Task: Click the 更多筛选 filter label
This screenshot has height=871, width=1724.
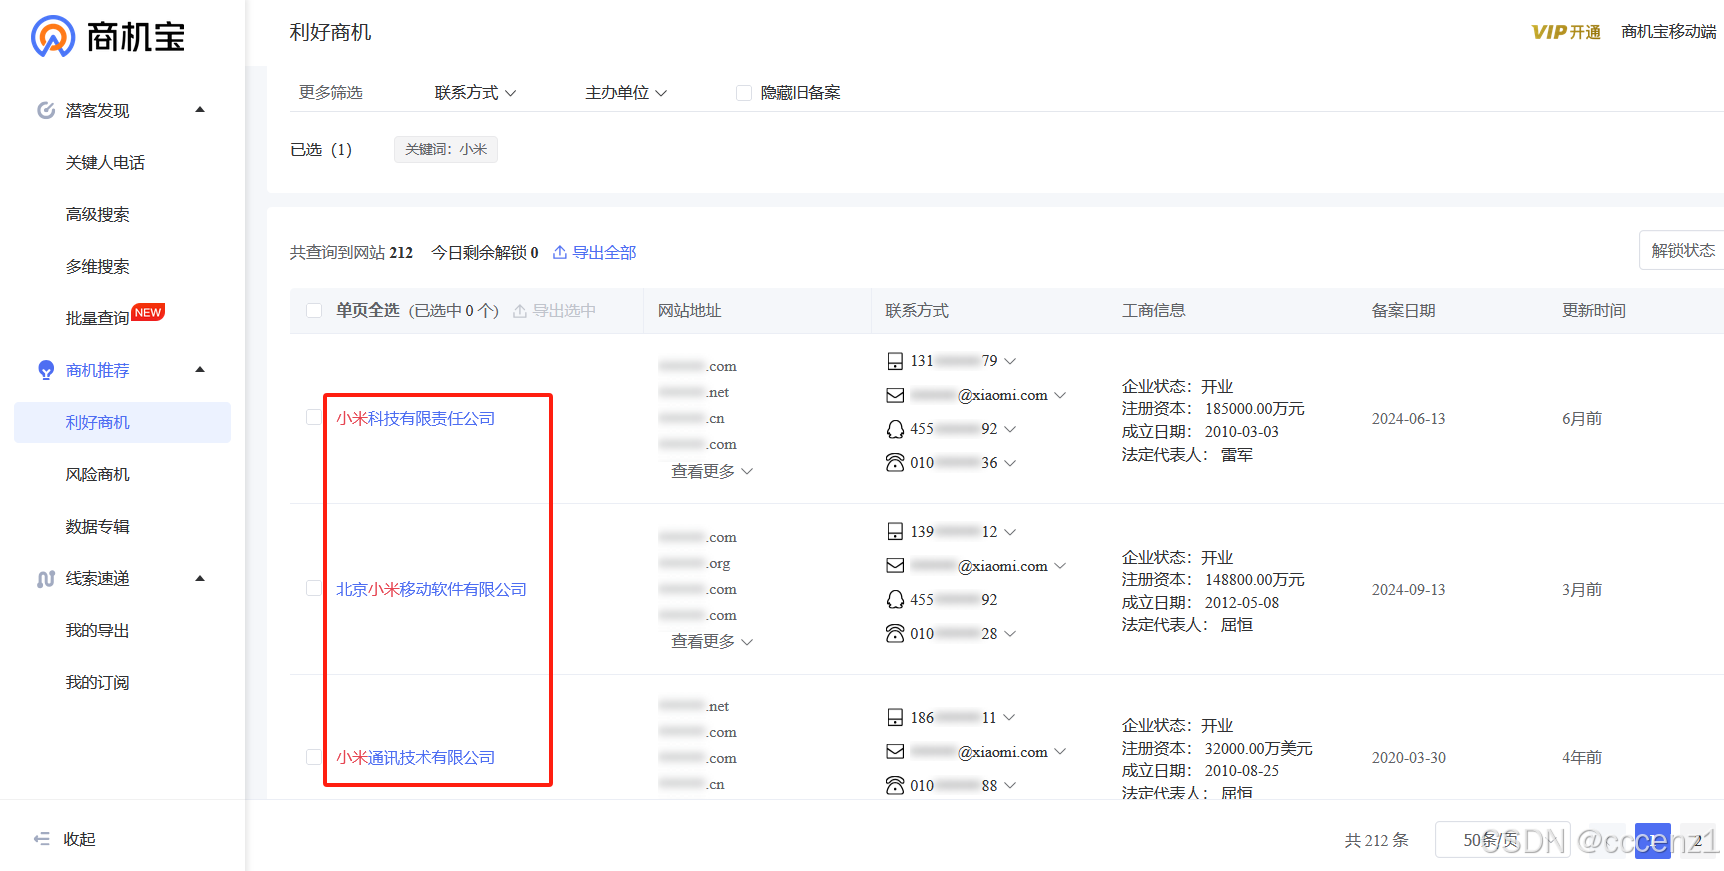Action: click(x=331, y=93)
